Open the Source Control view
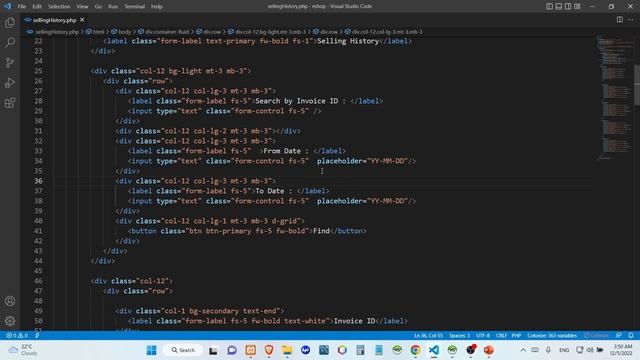 tap(10, 62)
